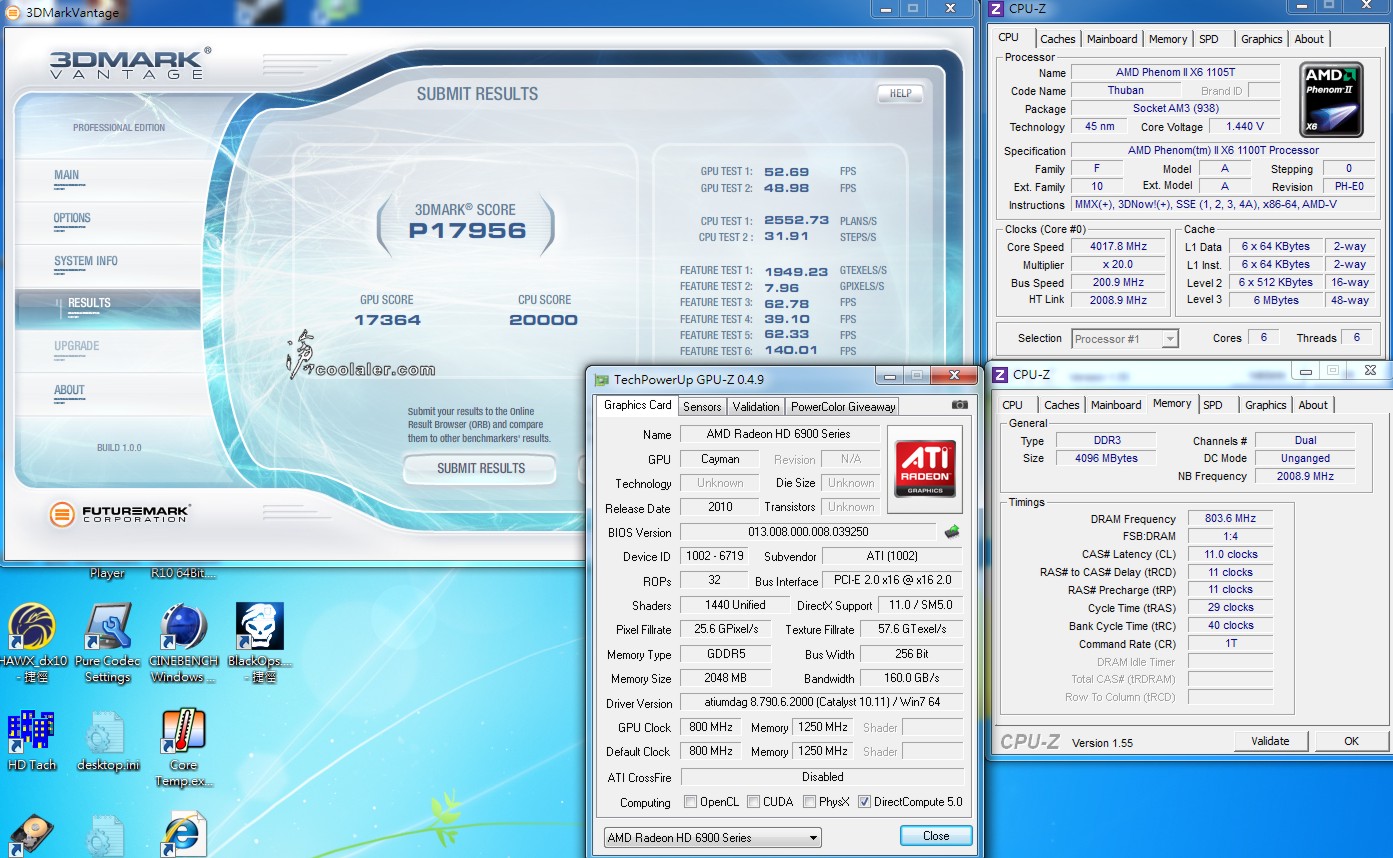Click title bar icon of CPU-Z memory window
This screenshot has width=1393, height=858.
tap(999, 375)
